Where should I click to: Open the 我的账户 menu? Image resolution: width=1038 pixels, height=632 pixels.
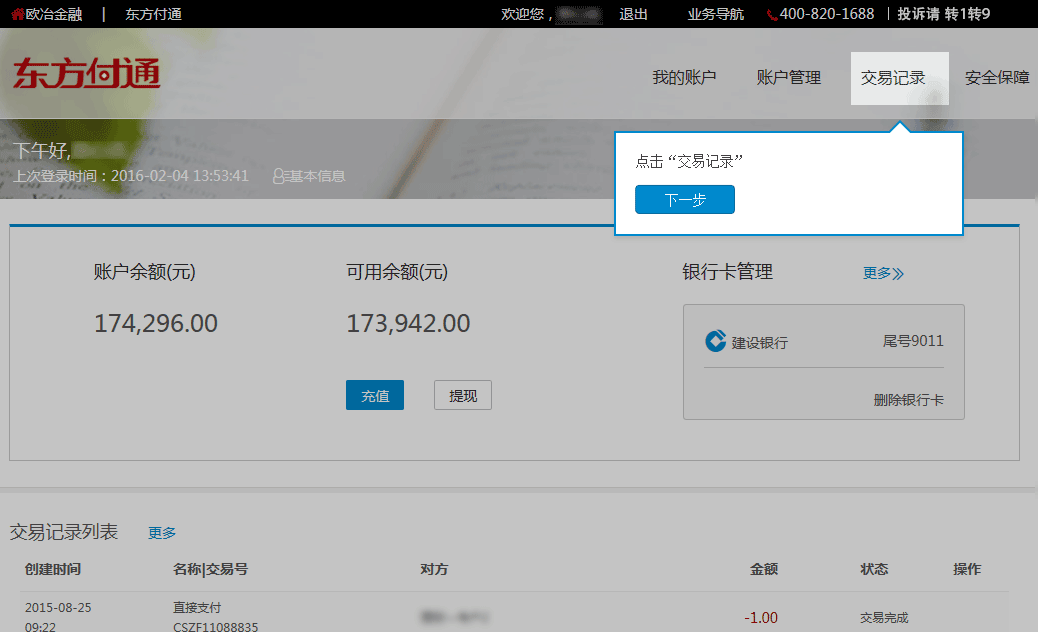coord(684,77)
